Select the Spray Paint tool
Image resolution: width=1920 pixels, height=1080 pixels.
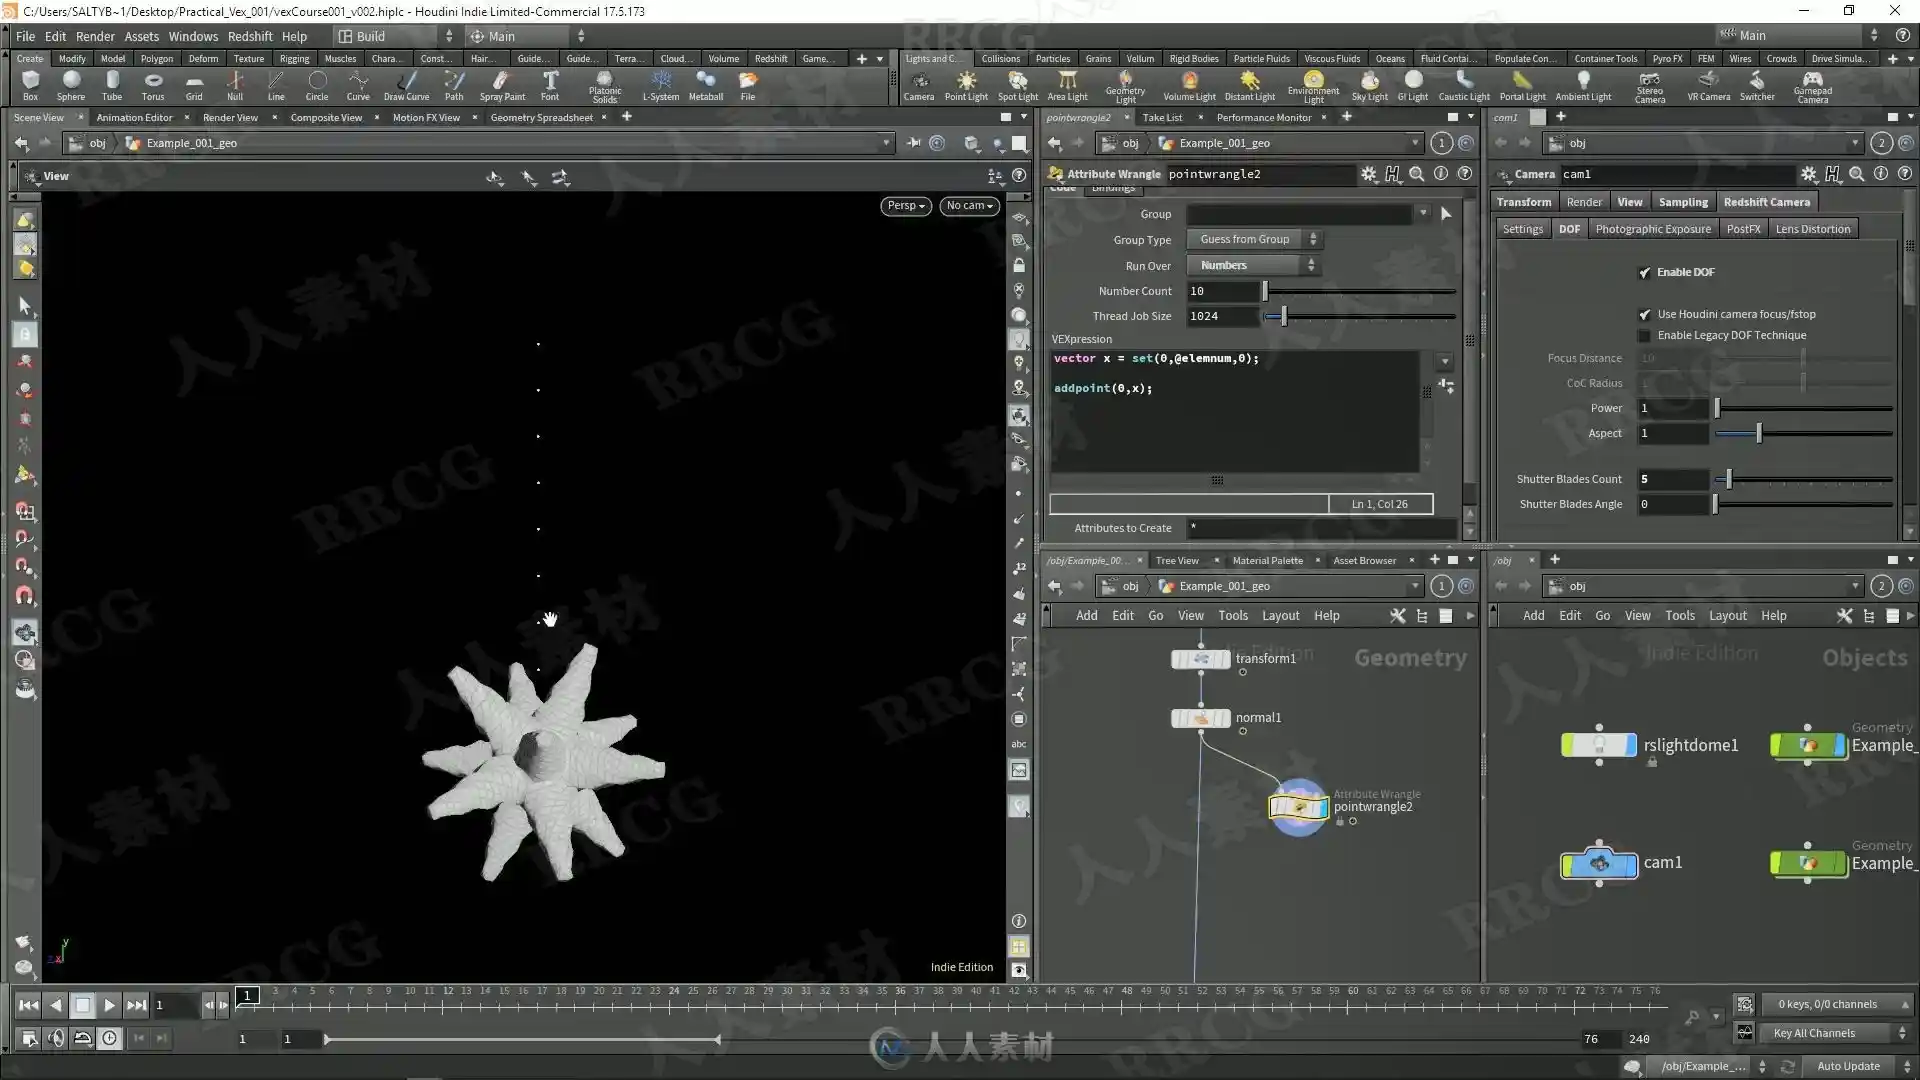coord(502,85)
